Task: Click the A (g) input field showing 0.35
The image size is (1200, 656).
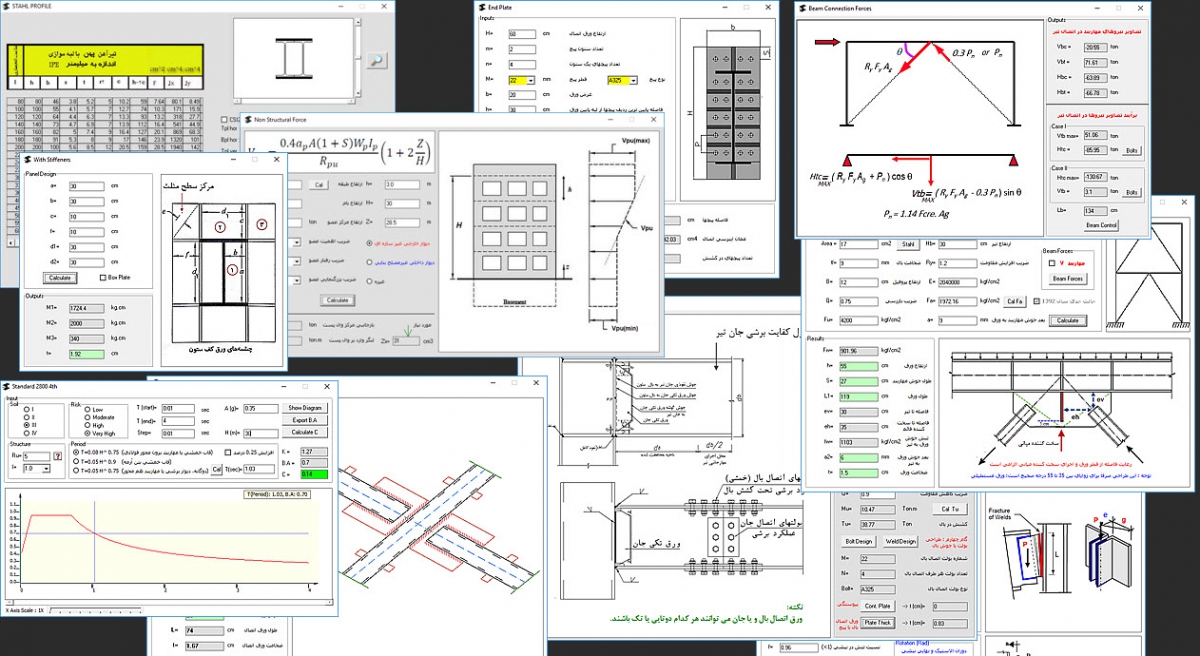Action: click(260, 408)
